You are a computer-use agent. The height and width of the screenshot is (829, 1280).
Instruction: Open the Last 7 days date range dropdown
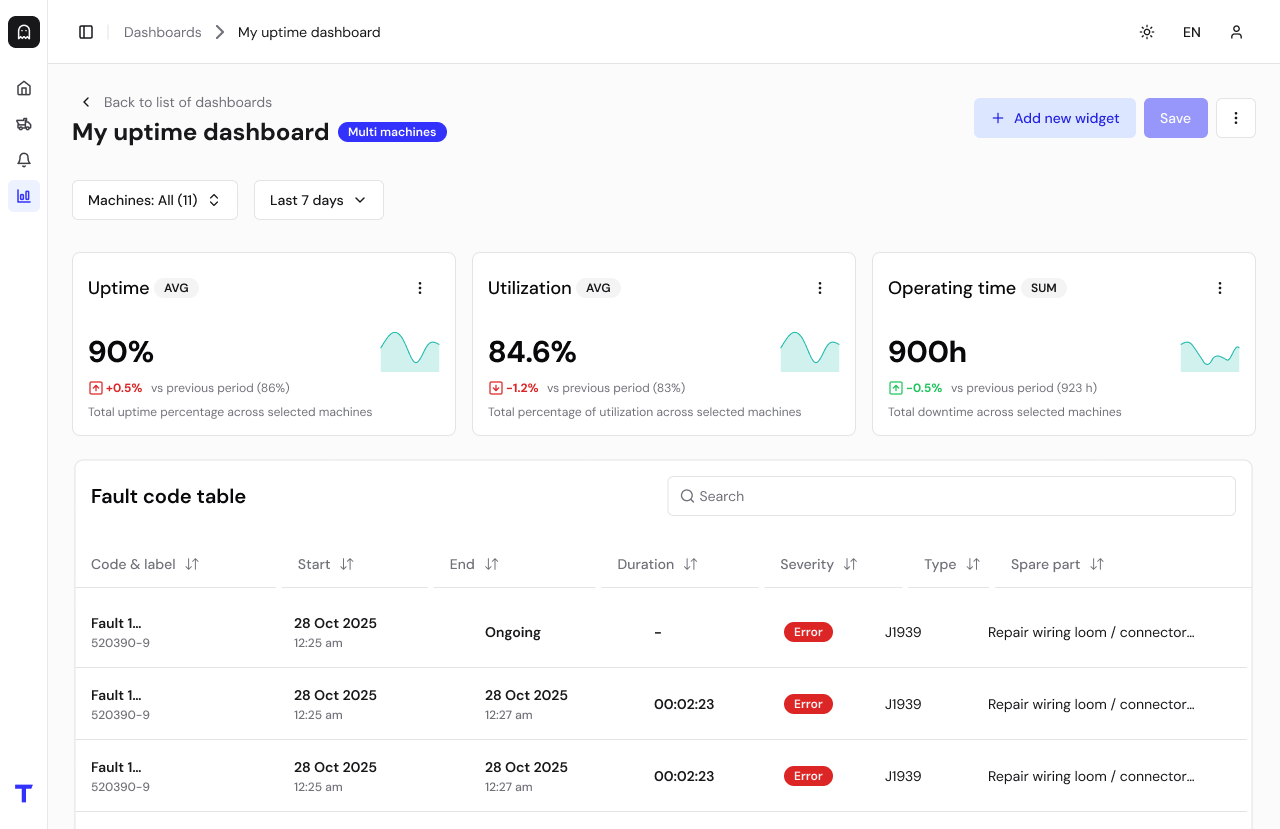[x=318, y=200]
